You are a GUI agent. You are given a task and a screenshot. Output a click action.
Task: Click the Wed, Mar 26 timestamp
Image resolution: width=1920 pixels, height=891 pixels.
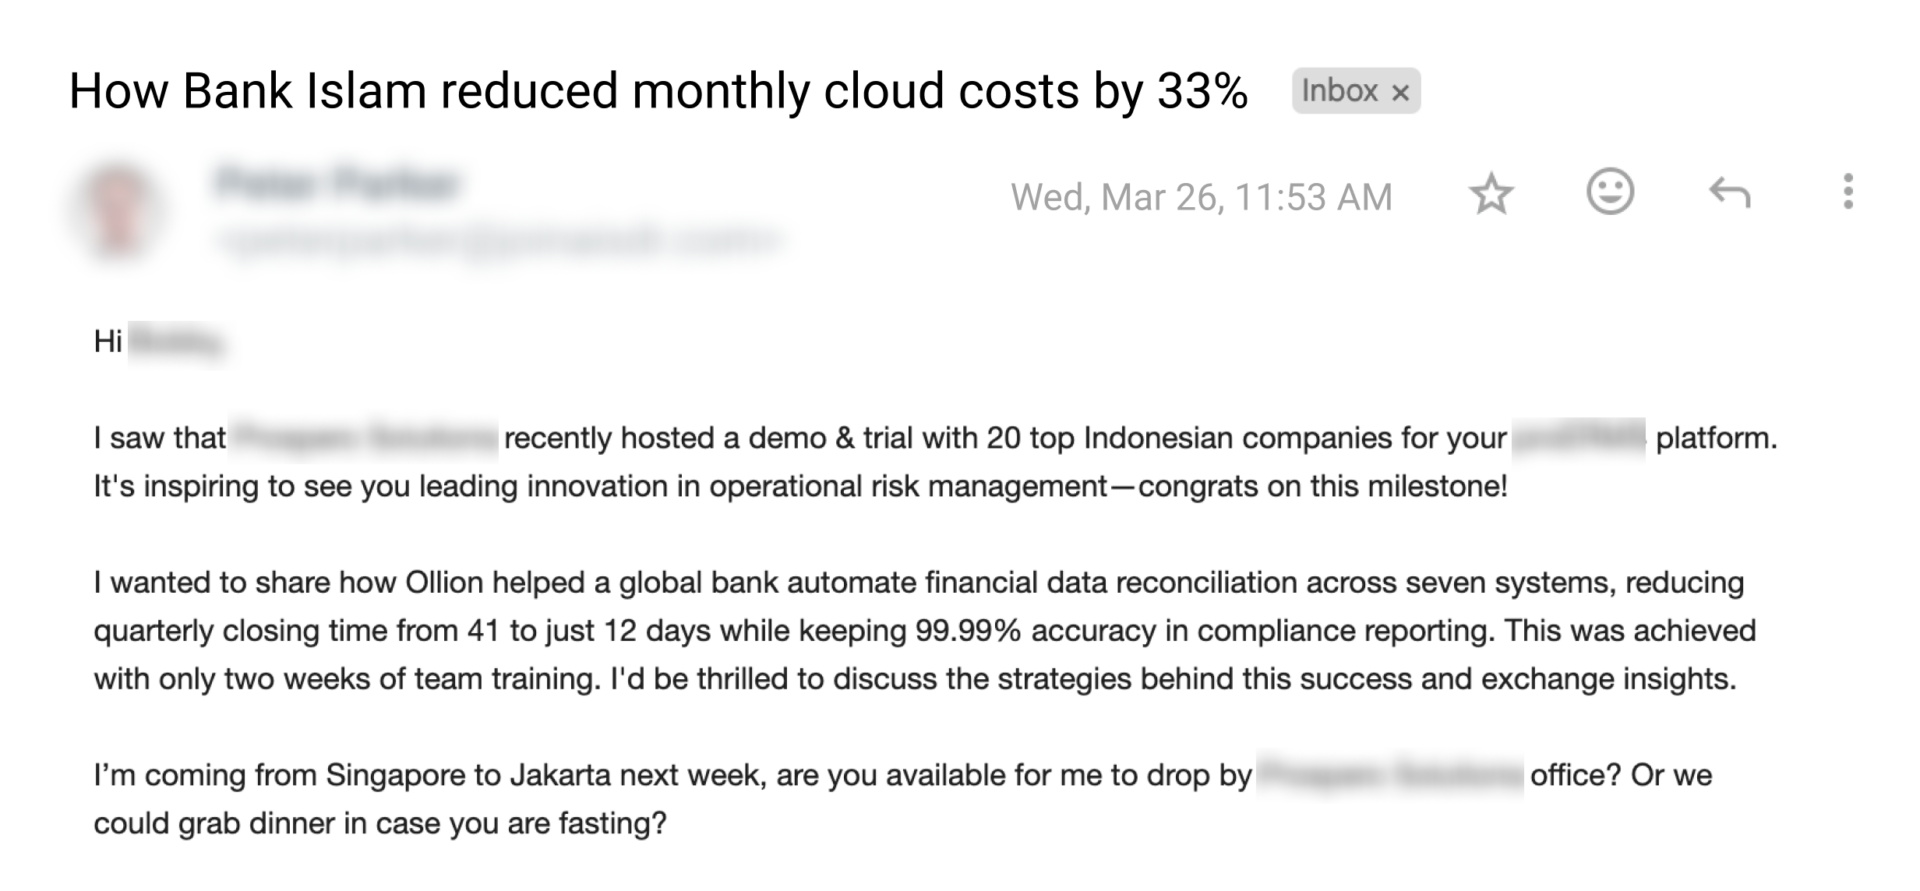1201,197
